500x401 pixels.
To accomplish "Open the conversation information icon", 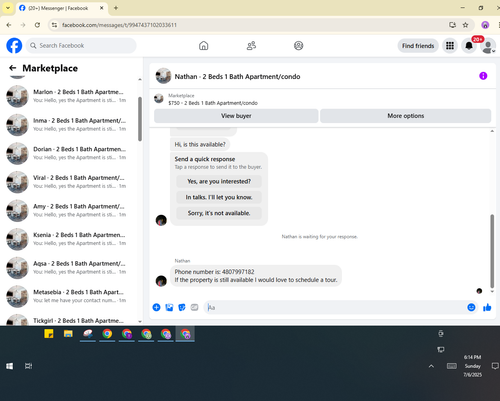I will pos(483,76).
